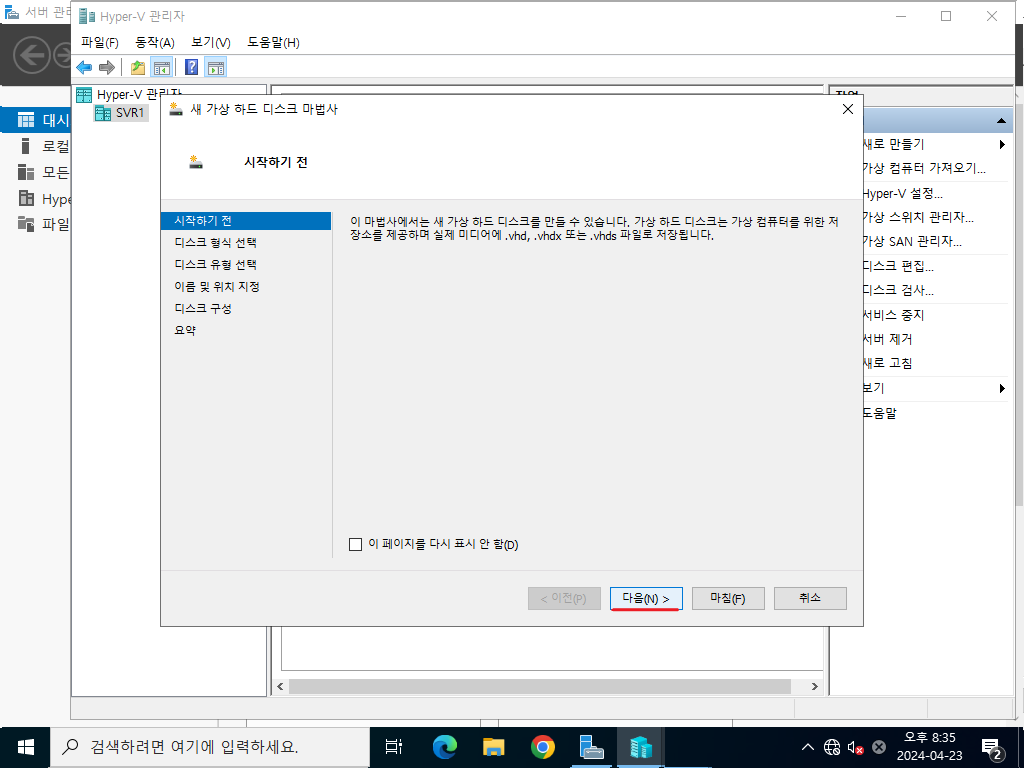Open the network globe tray icon
The width and height of the screenshot is (1024, 768).
pos(831,747)
